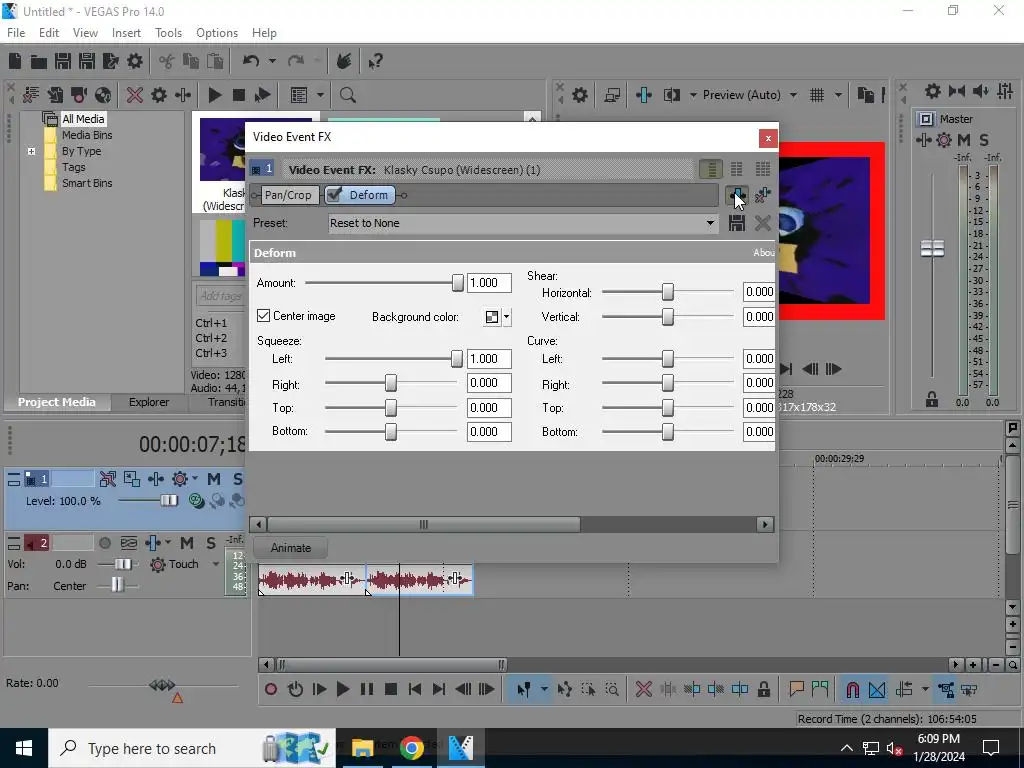Arm audio track 2 for record
Image resolution: width=1024 pixels, height=768 pixels.
click(x=104, y=543)
